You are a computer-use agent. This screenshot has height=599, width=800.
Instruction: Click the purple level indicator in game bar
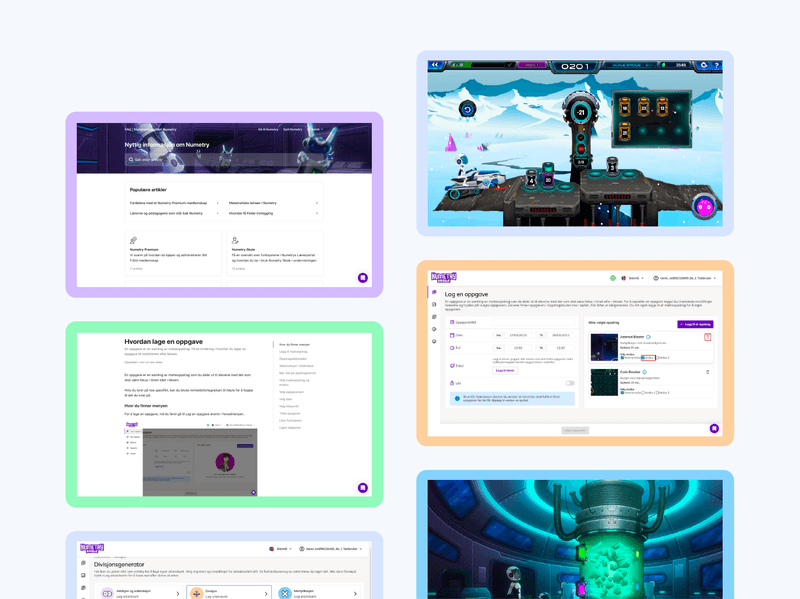click(x=532, y=65)
